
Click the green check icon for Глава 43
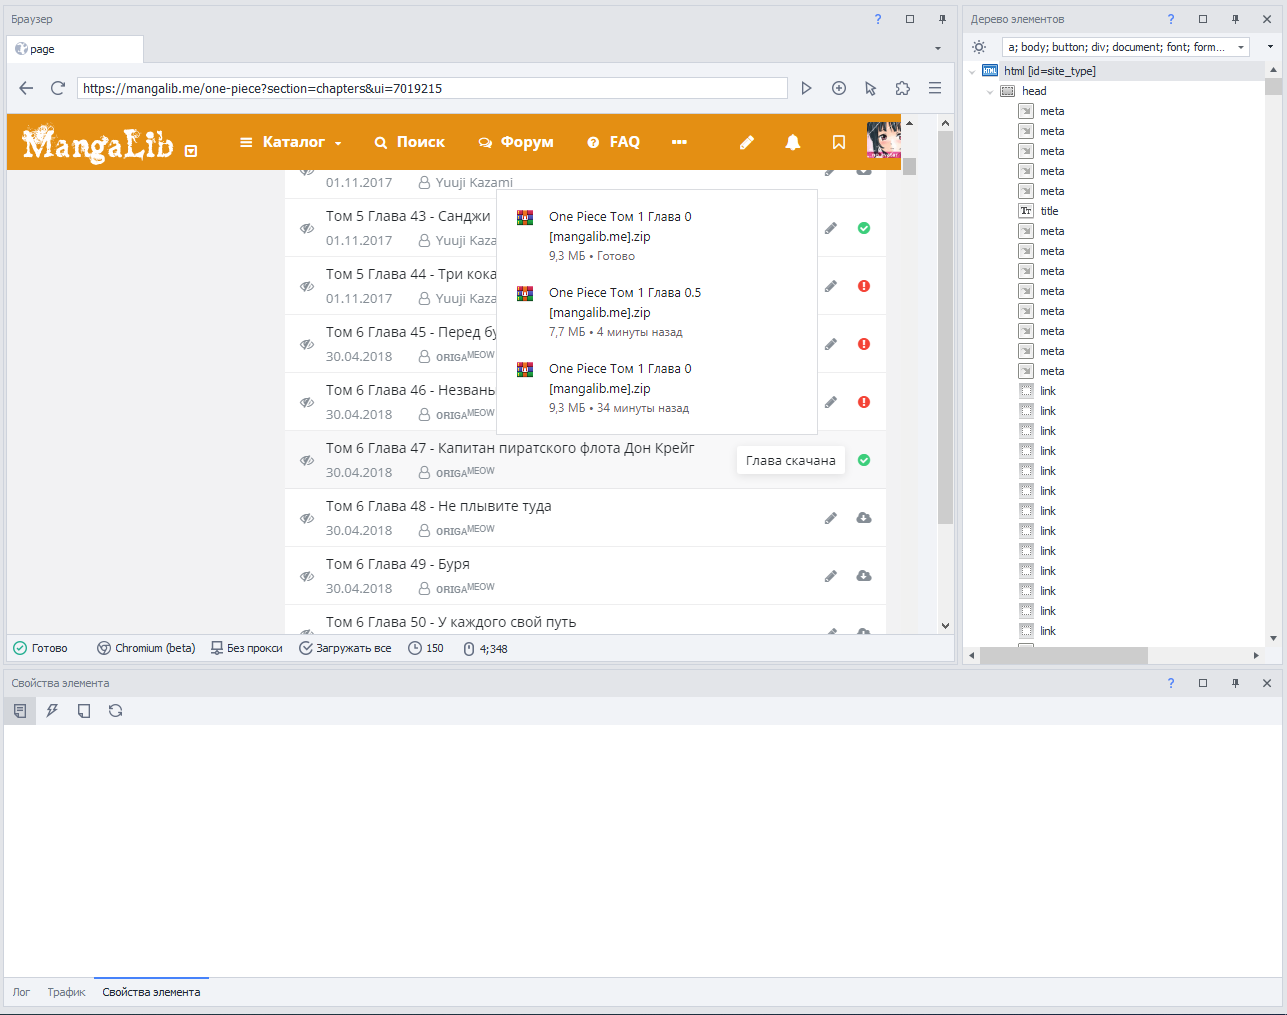click(864, 228)
